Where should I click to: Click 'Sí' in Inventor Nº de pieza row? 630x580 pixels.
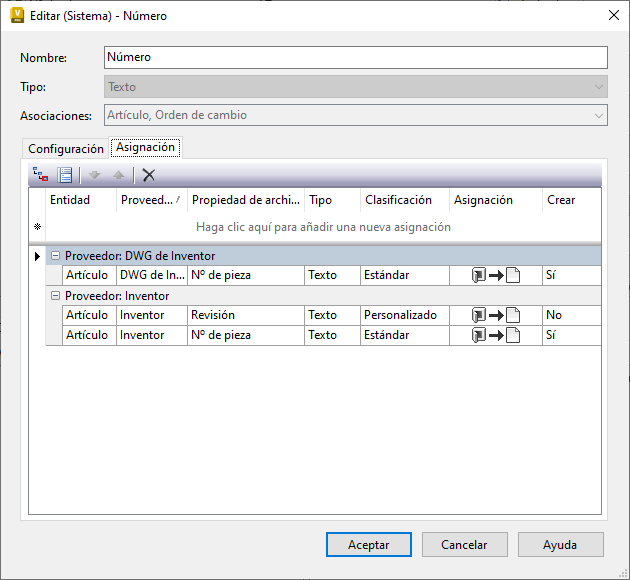(x=572, y=335)
